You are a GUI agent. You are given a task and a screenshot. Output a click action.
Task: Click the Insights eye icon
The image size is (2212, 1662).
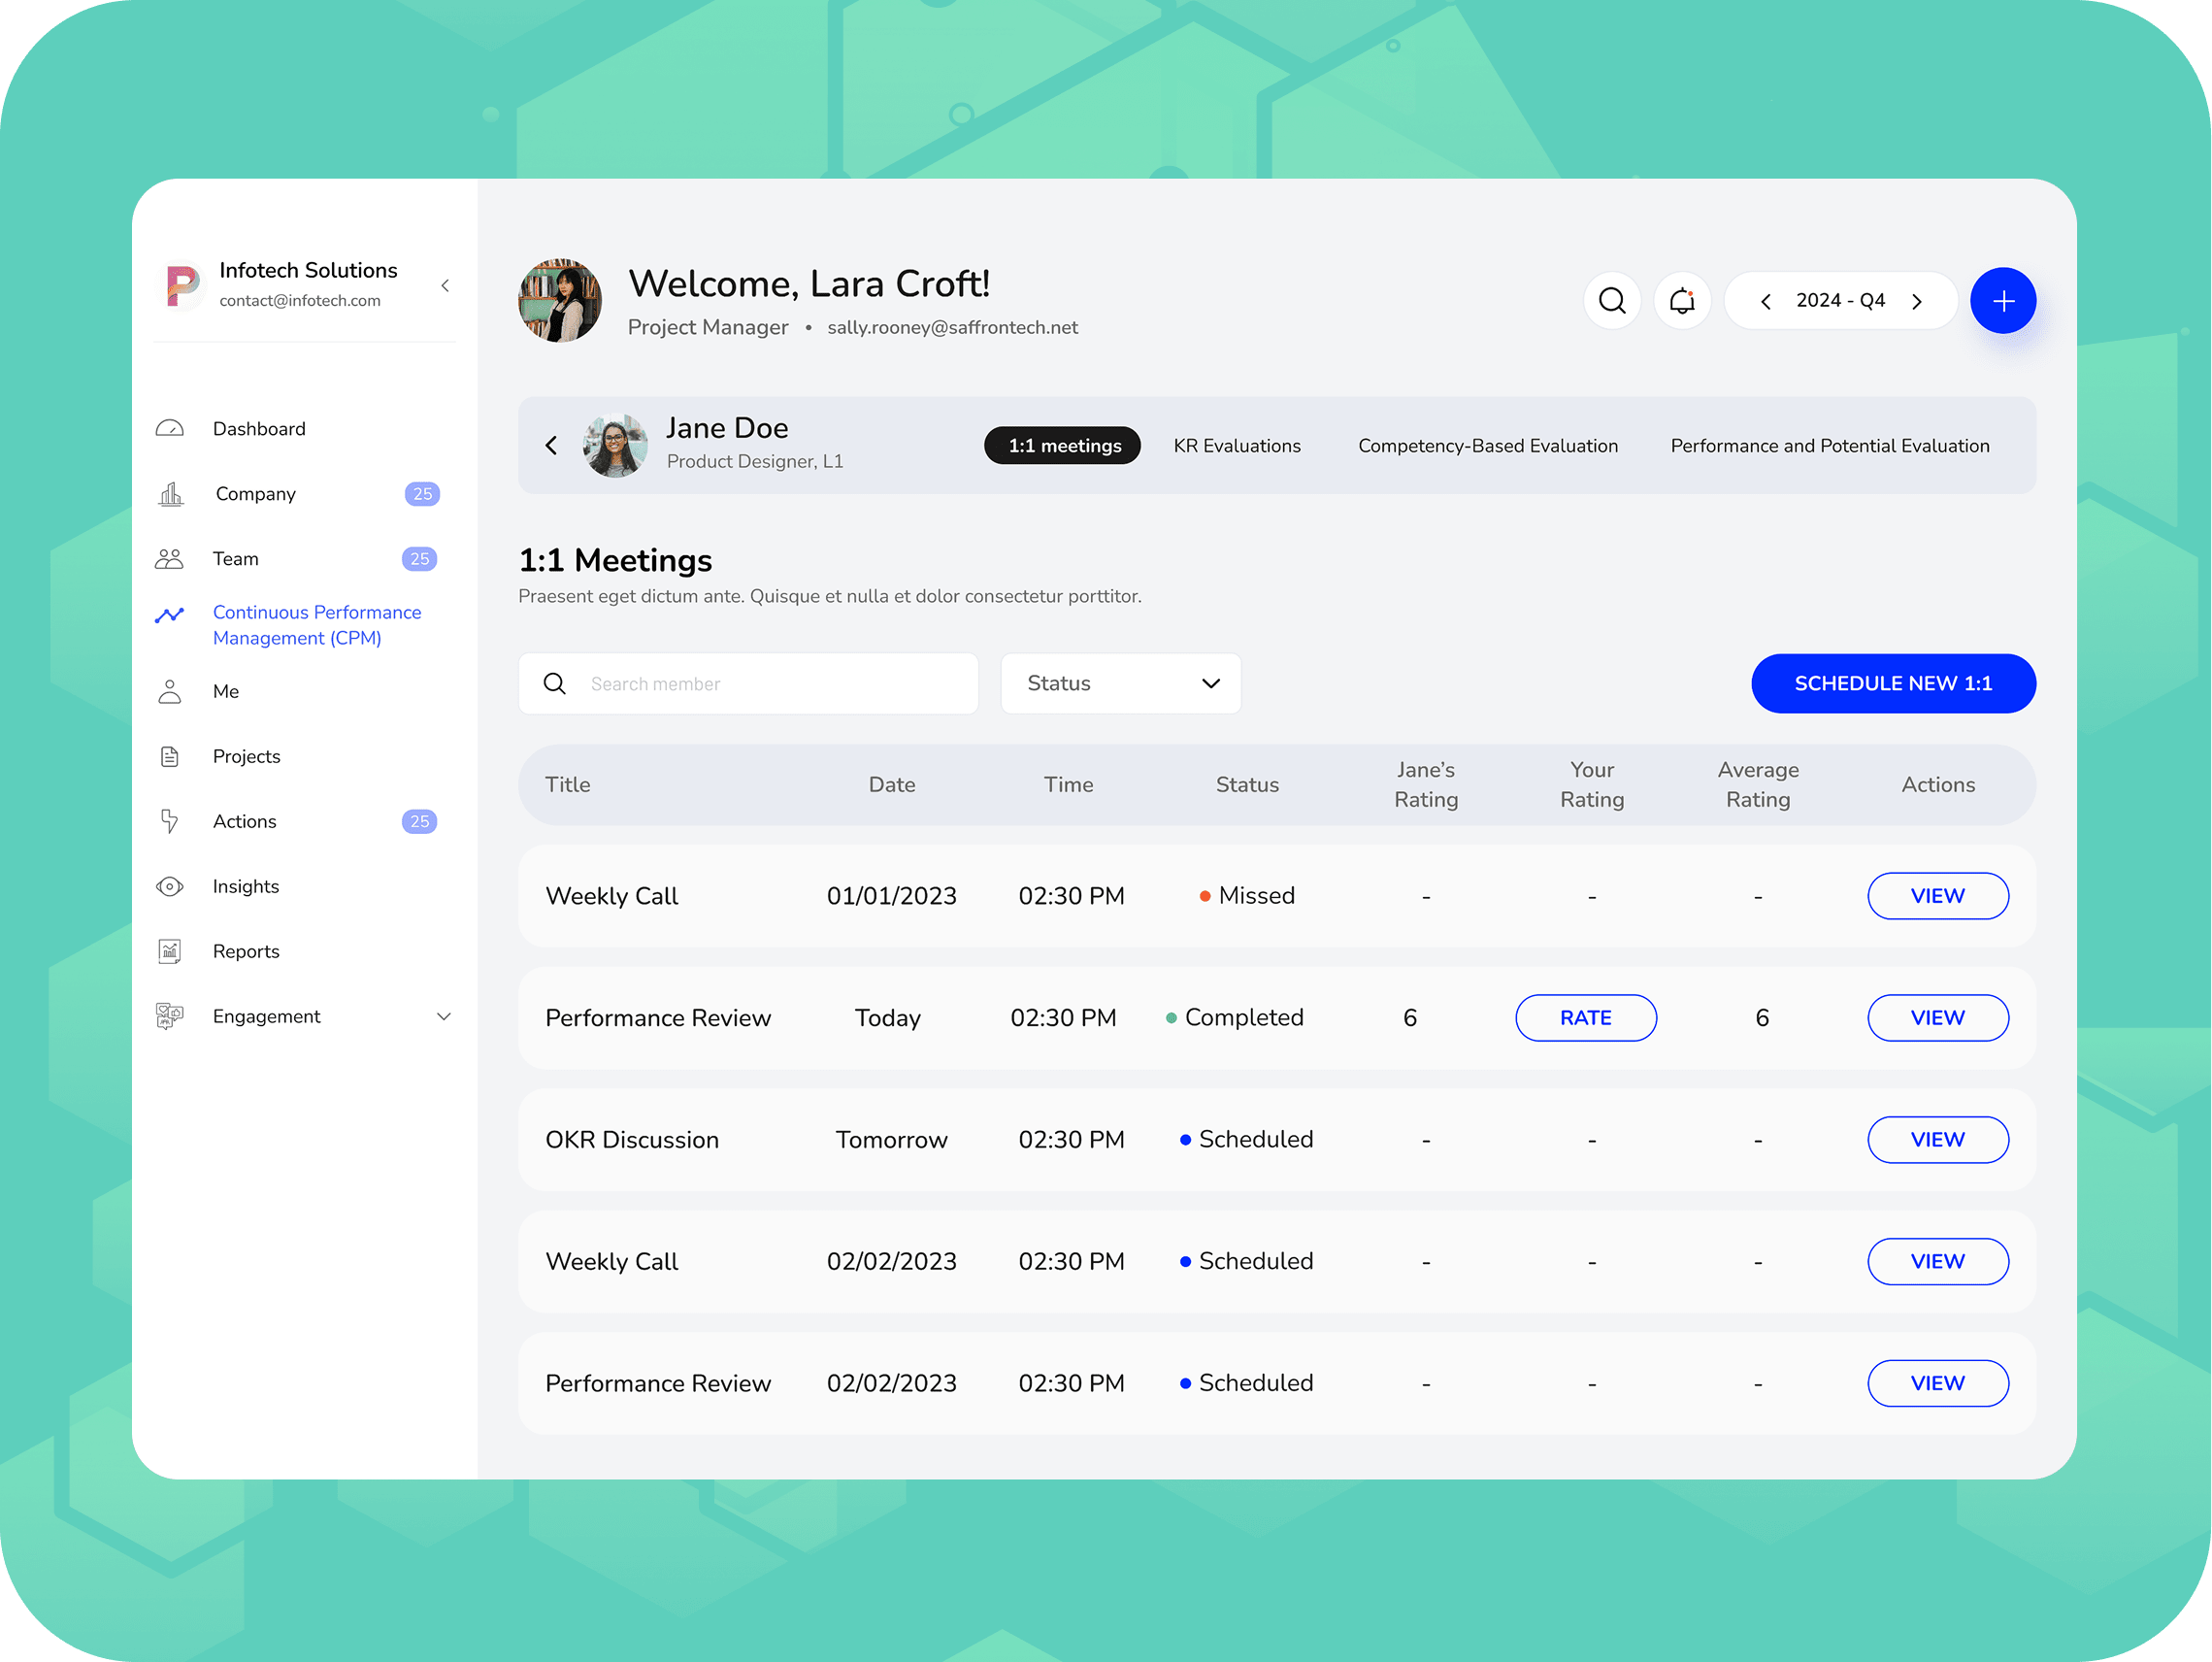coord(170,886)
